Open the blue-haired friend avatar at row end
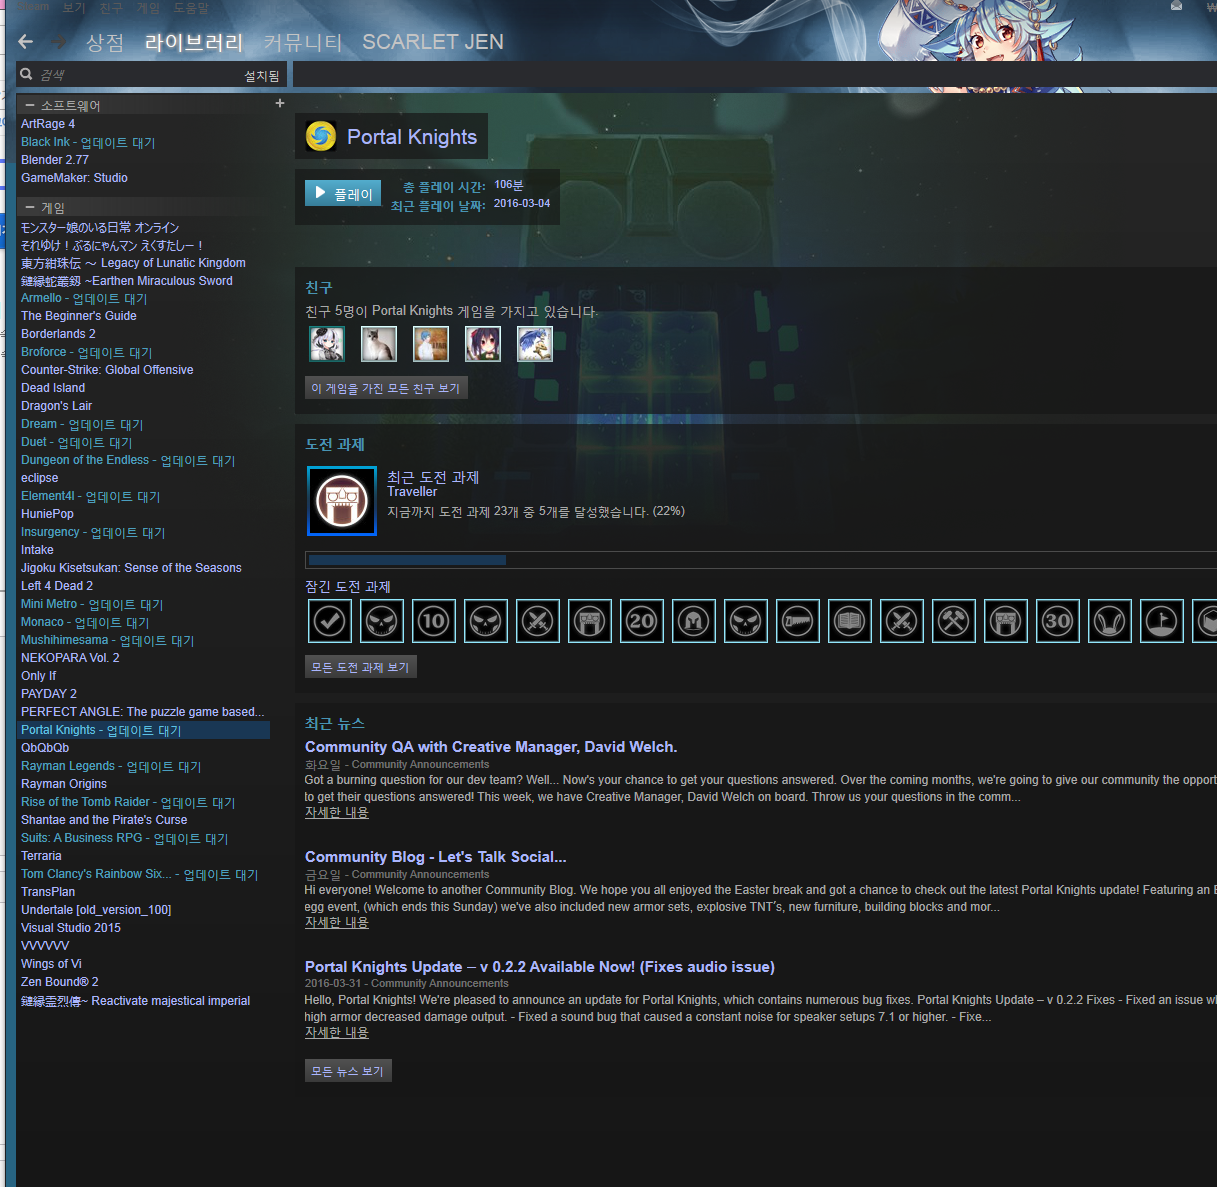This screenshot has height=1187, width=1217. (x=535, y=344)
